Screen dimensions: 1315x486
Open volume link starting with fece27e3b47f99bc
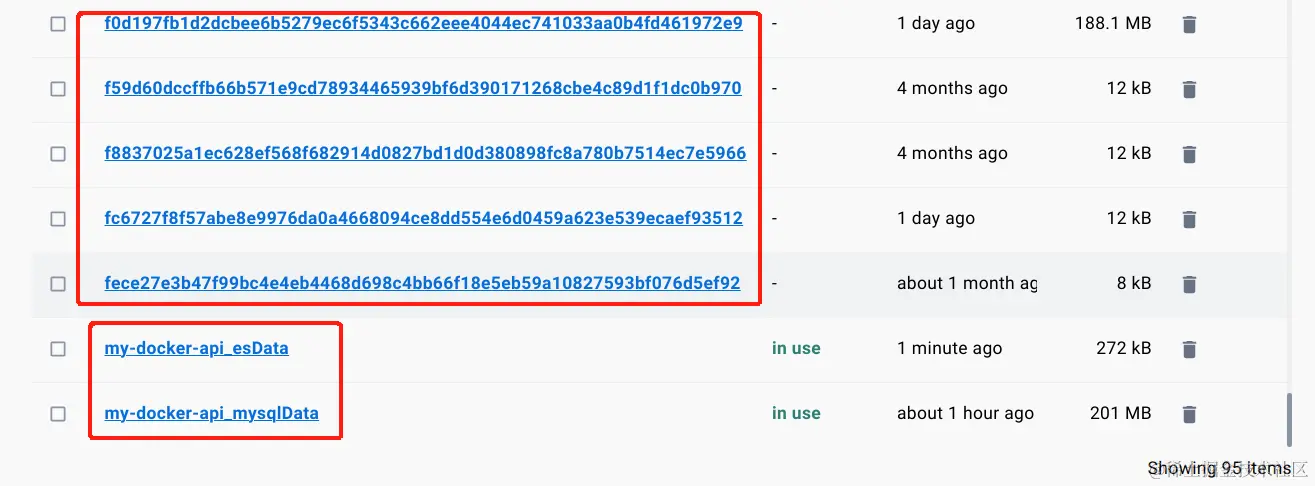click(x=422, y=283)
